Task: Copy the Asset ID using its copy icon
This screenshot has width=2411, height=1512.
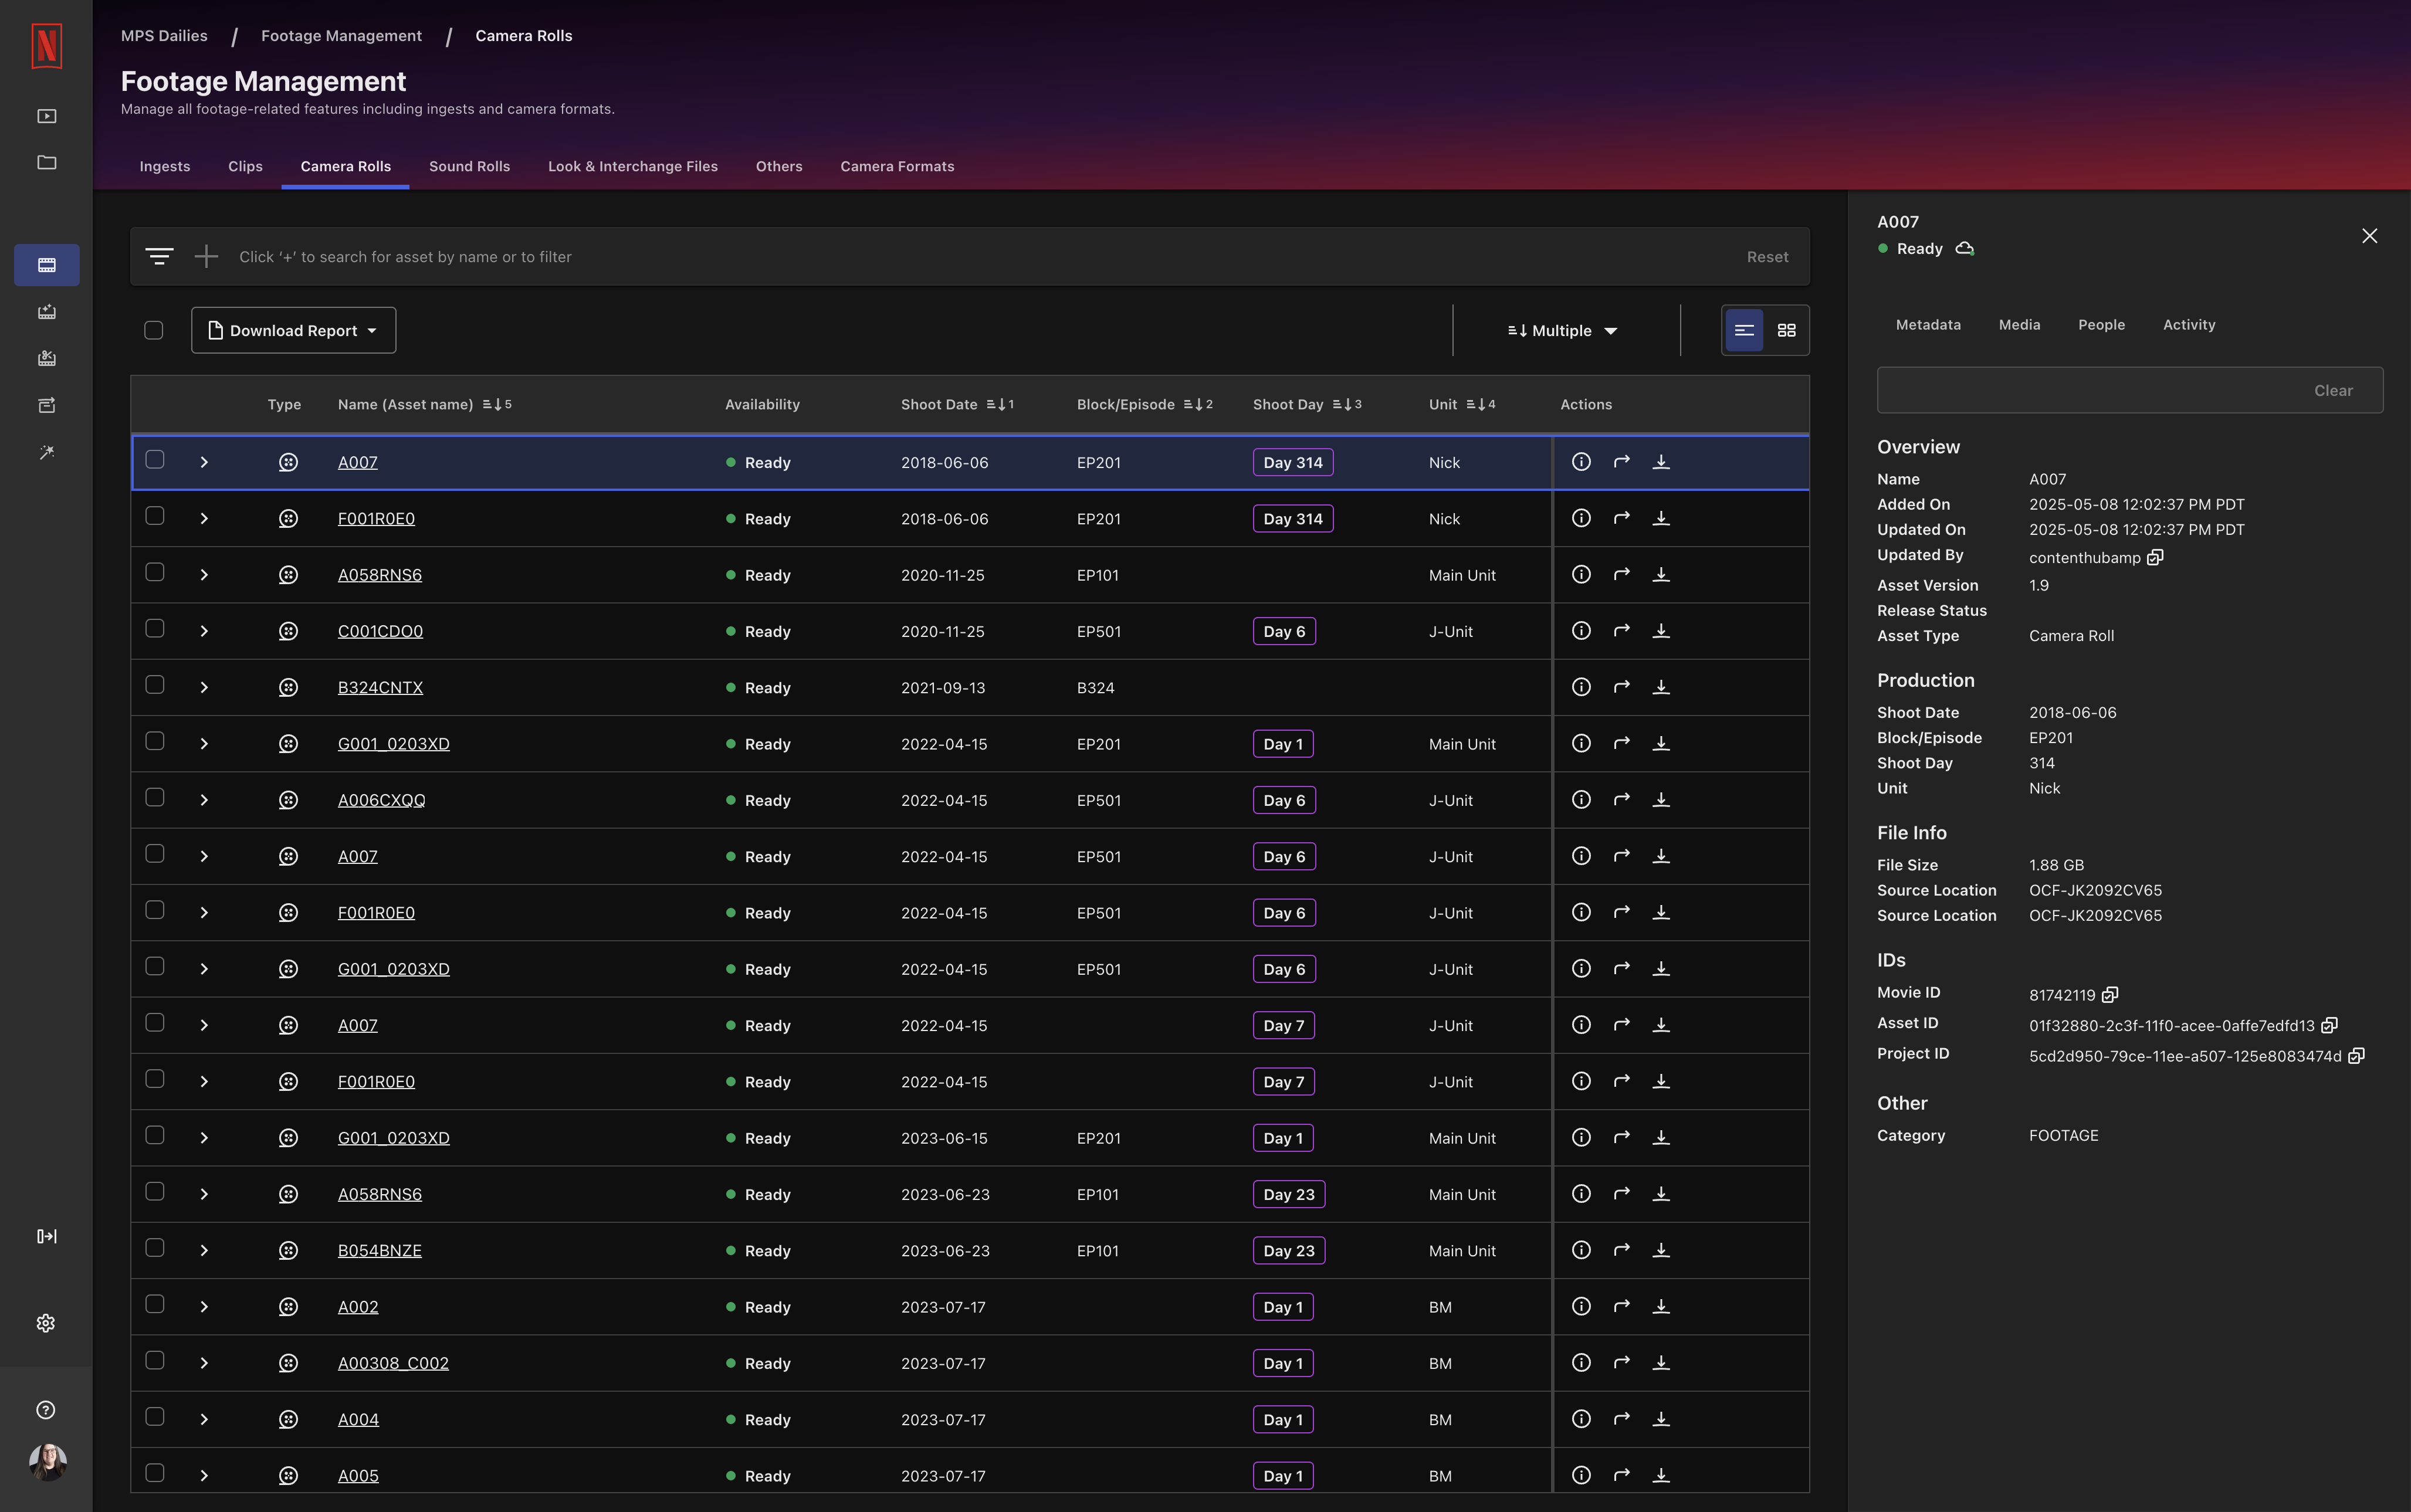Action: [2329, 1025]
